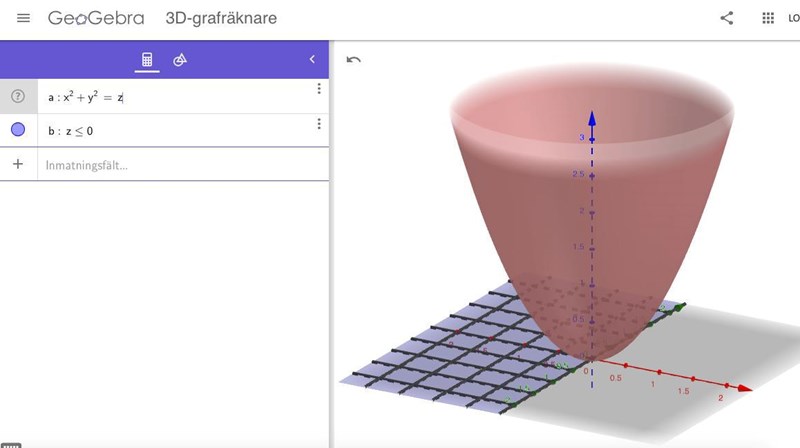The image size is (800, 448).
Task: Collapse the algebra side panel
Action: (312, 60)
